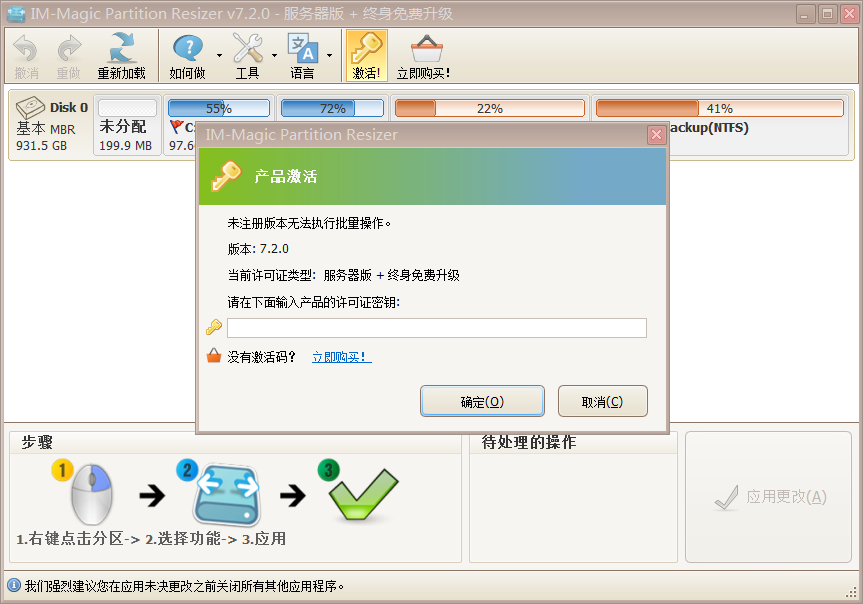This screenshot has height=604, width=863.
Task: Expand the dropdown arrow next to 语言
Action: pyautogui.click(x=329, y=55)
